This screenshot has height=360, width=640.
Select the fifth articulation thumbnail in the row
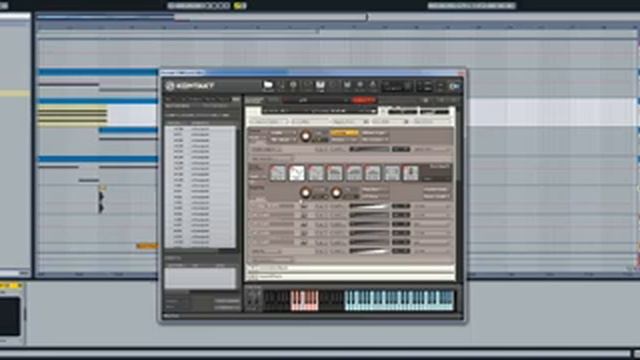(354, 173)
